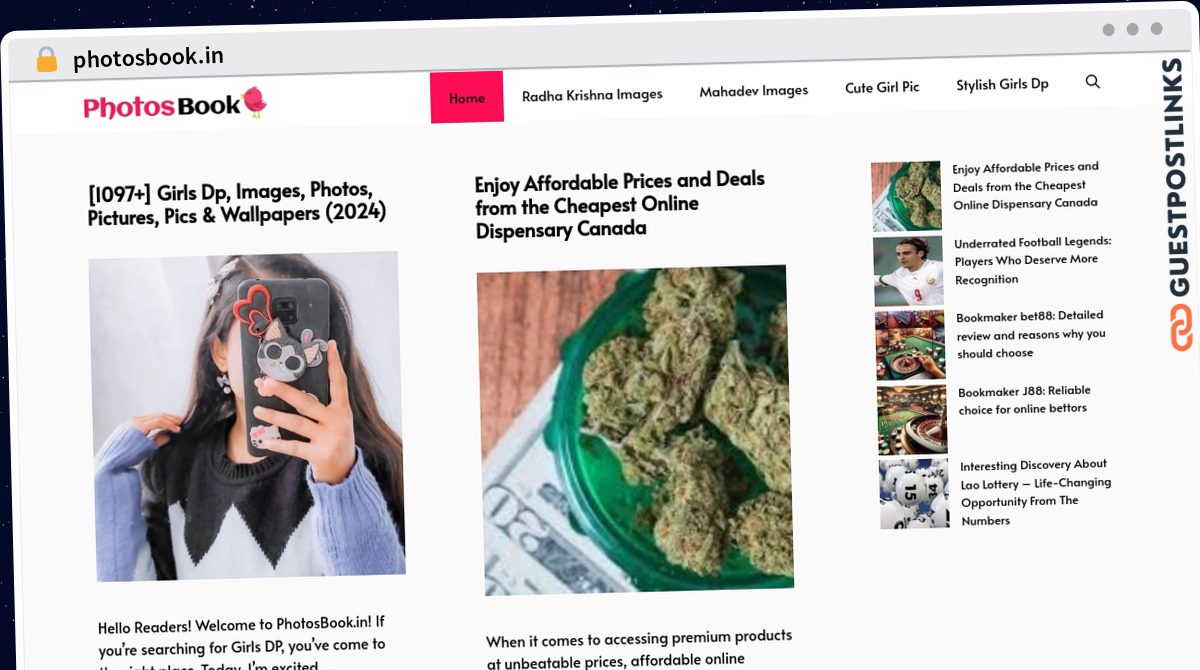Click the padlock icon beside the URL
This screenshot has height=670, width=1200.
tap(46, 60)
